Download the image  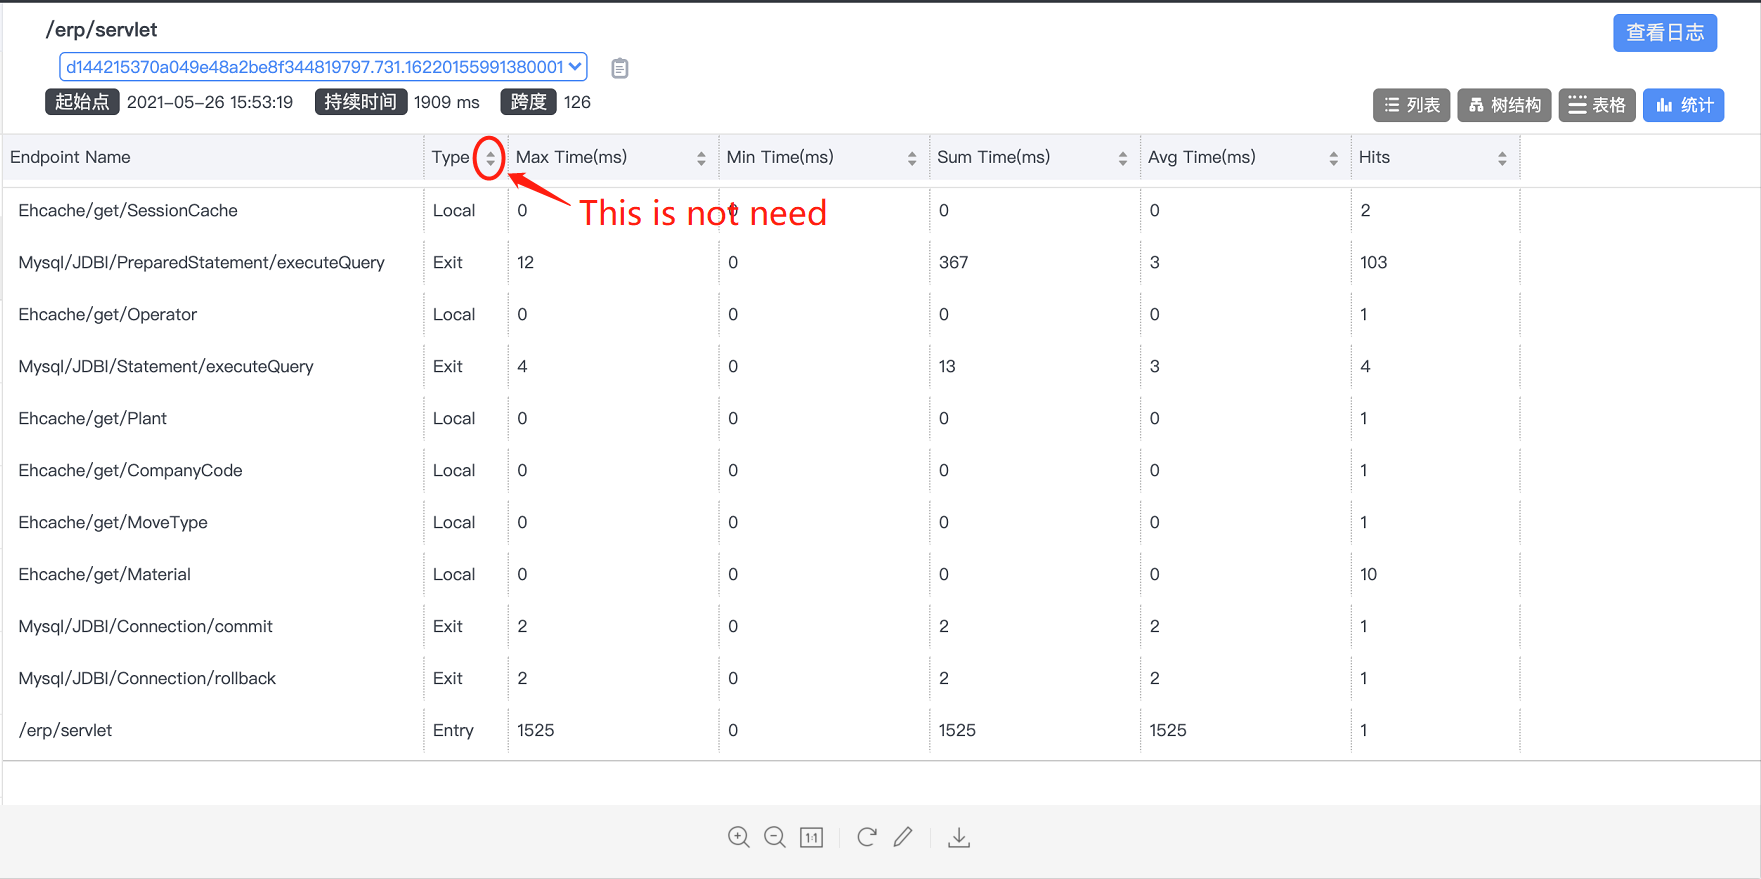pos(959,837)
